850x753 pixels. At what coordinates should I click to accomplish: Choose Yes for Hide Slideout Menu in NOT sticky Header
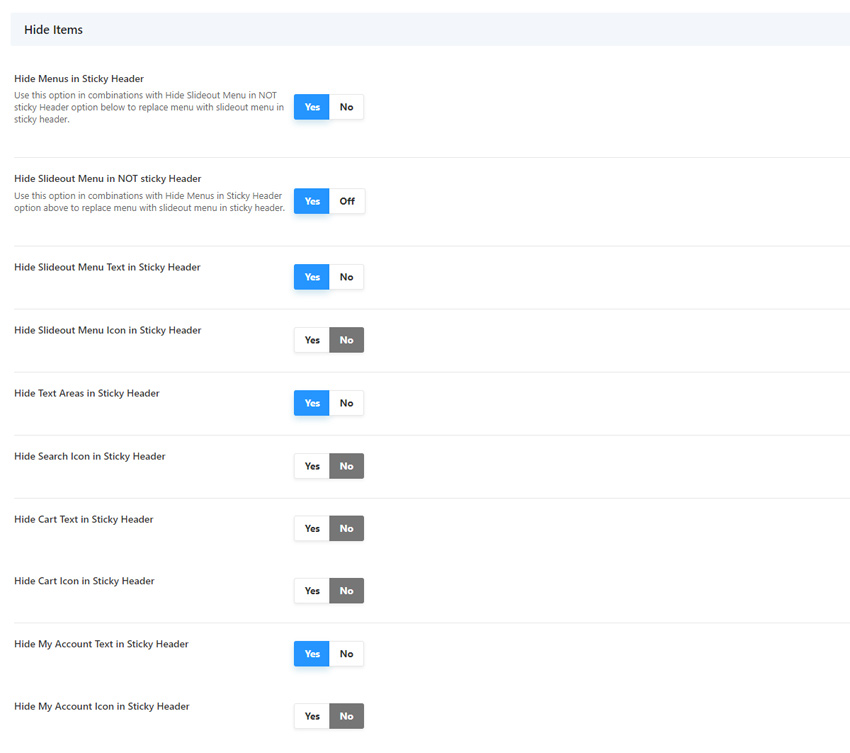pyautogui.click(x=312, y=201)
